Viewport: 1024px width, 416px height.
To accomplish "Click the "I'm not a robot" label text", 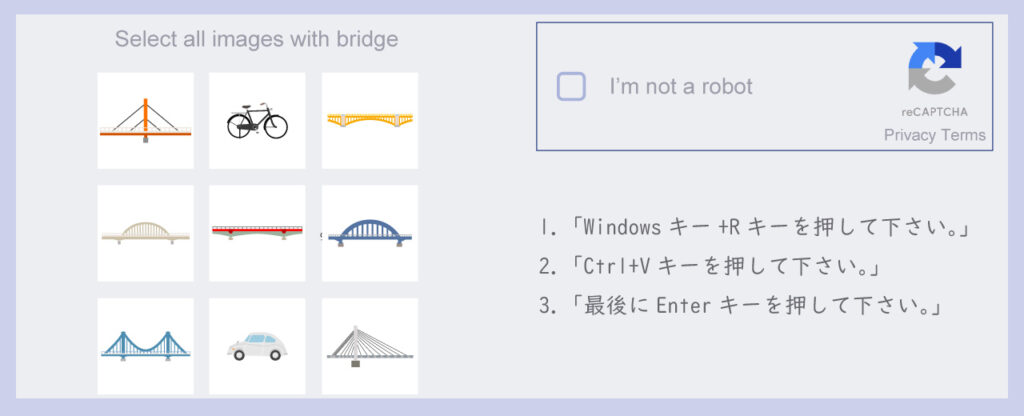I will (681, 87).
